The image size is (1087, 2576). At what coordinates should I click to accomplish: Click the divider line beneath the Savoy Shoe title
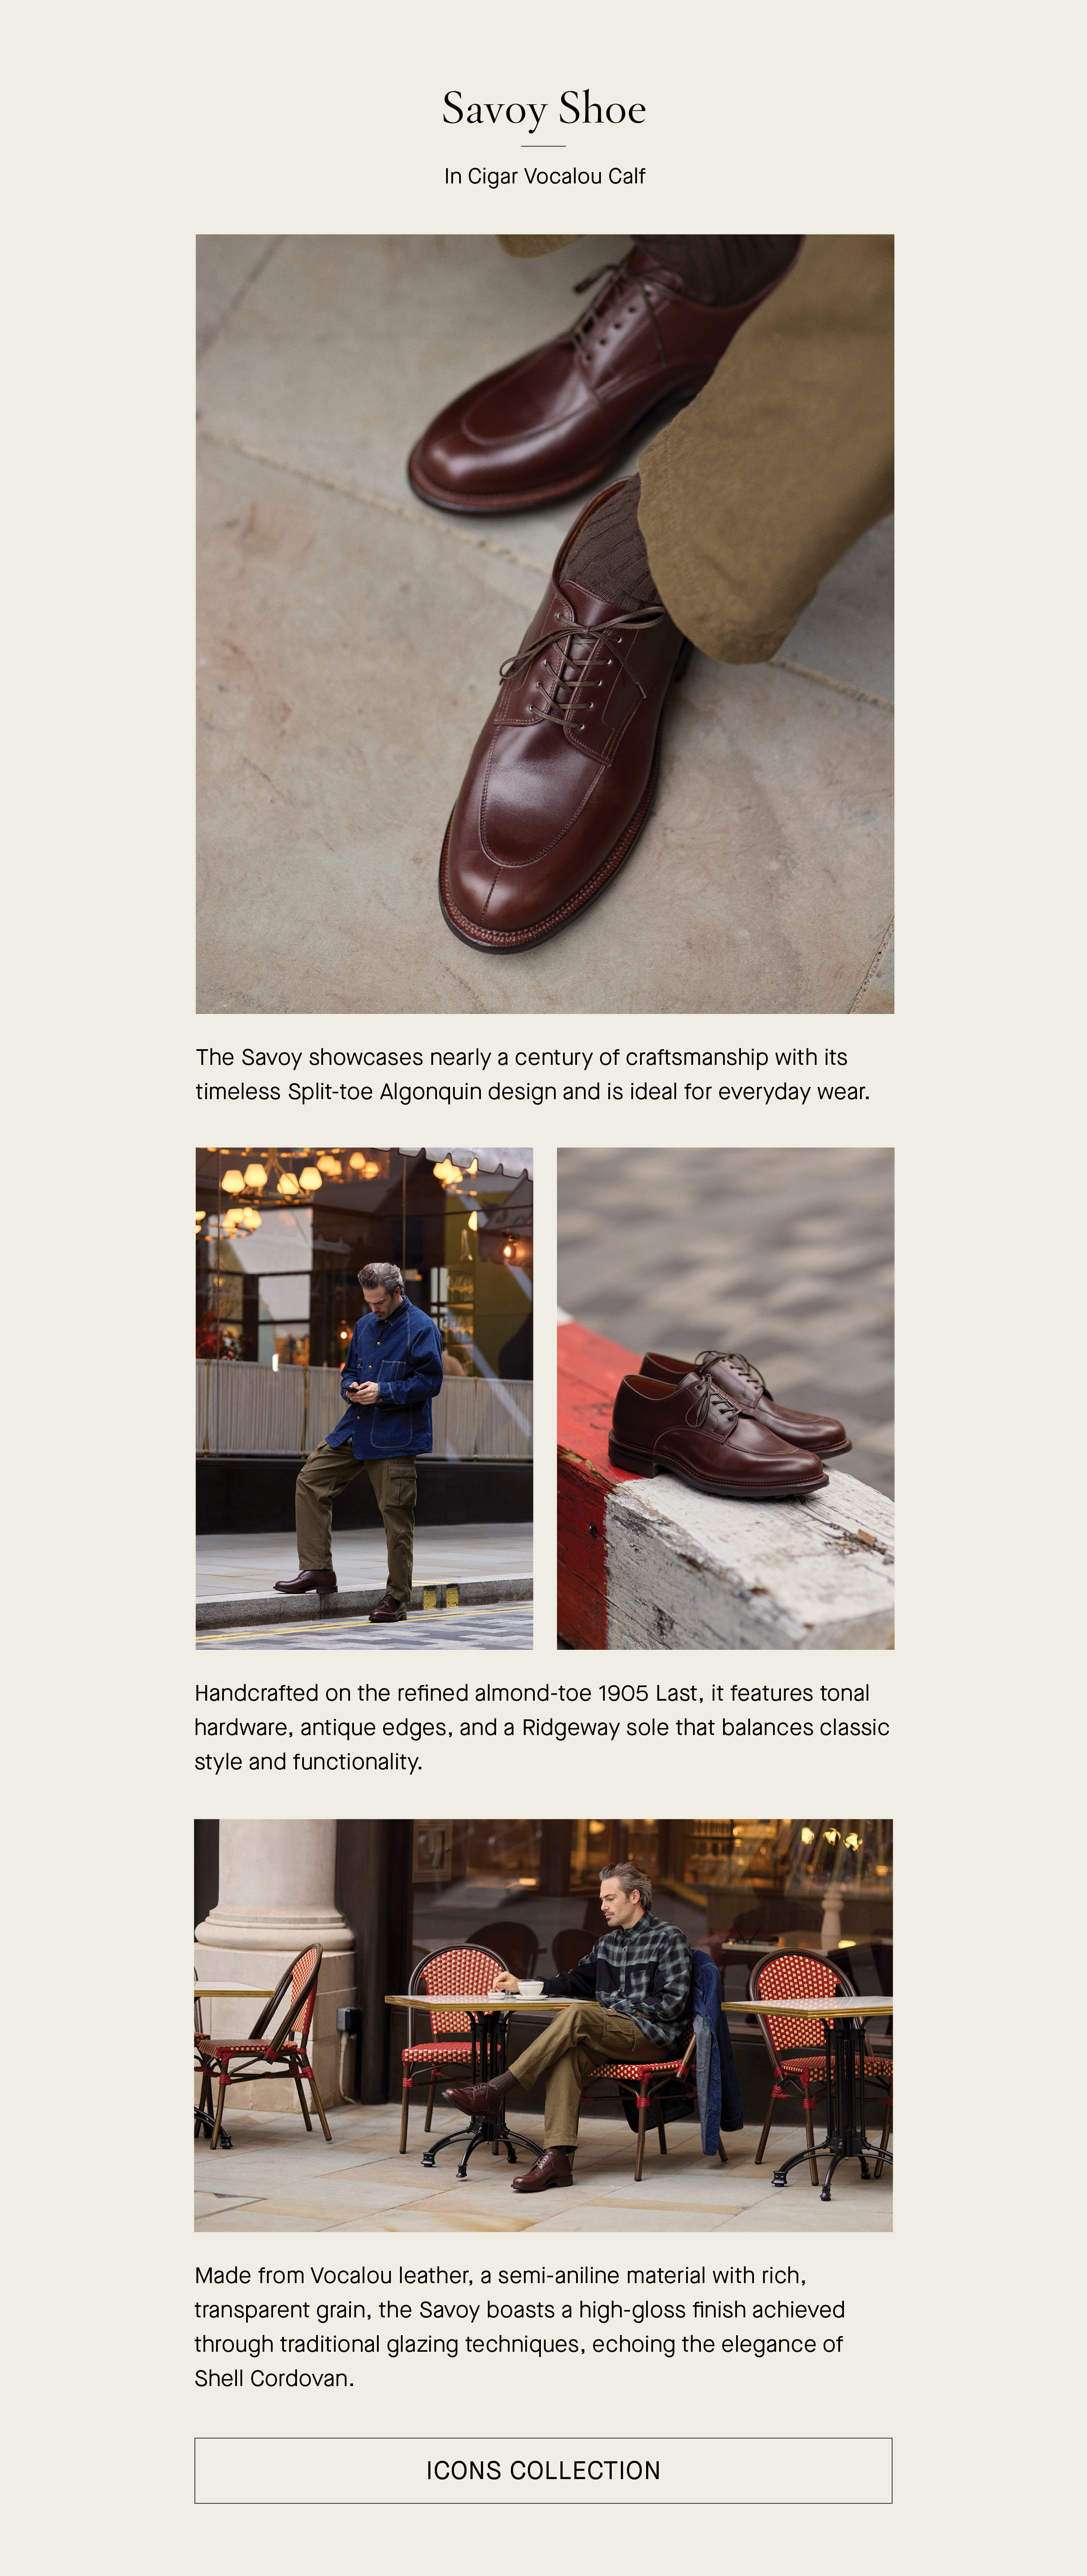coord(543,146)
